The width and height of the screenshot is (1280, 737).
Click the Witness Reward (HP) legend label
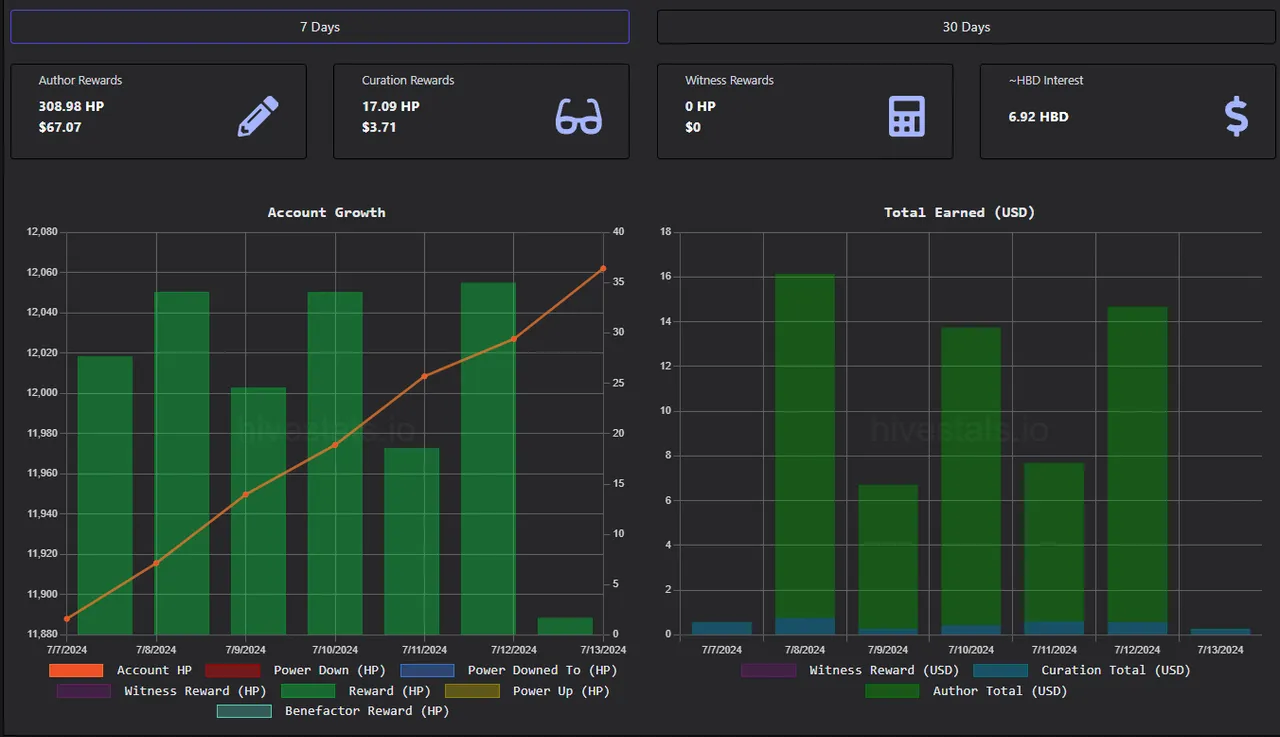[x=196, y=691]
